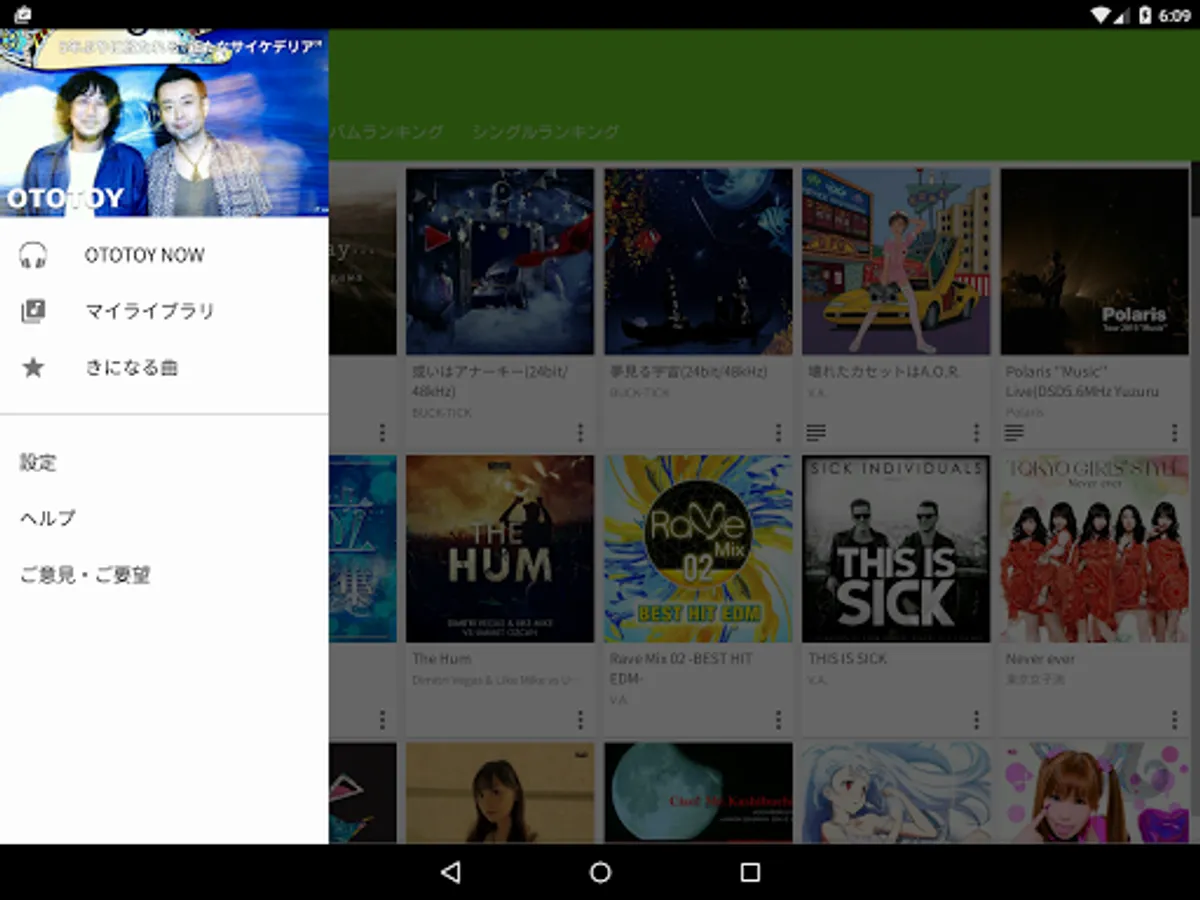Select OTOTOY NOW menu entry
Viewport: 1200px width, 900px height.
[x=164, y=255]
